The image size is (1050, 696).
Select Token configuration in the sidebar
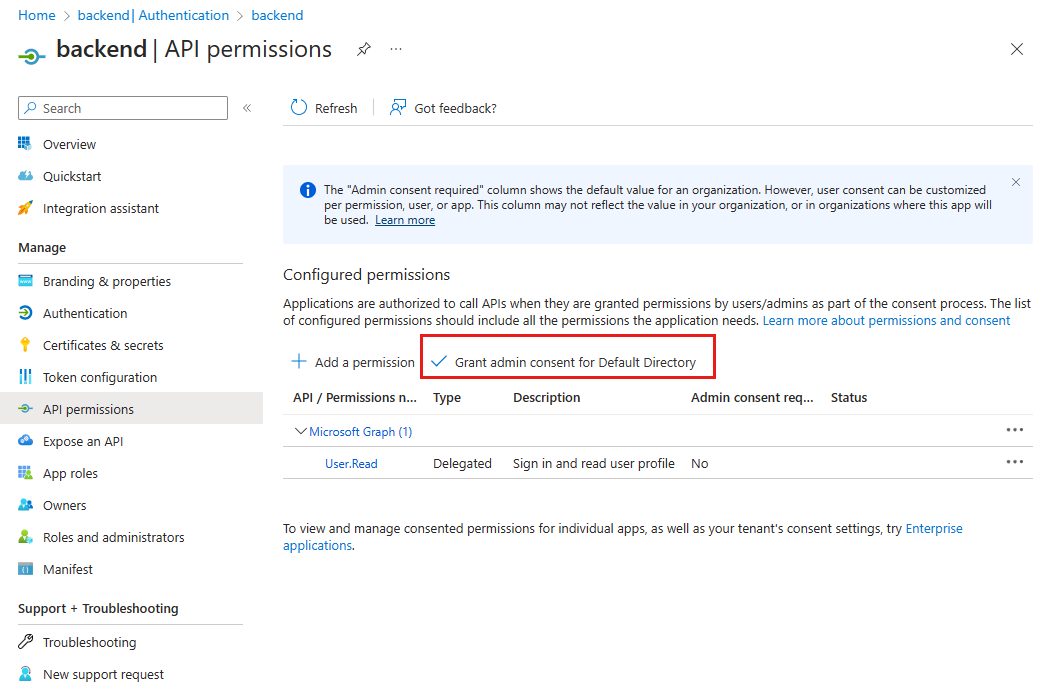[100, 376]
